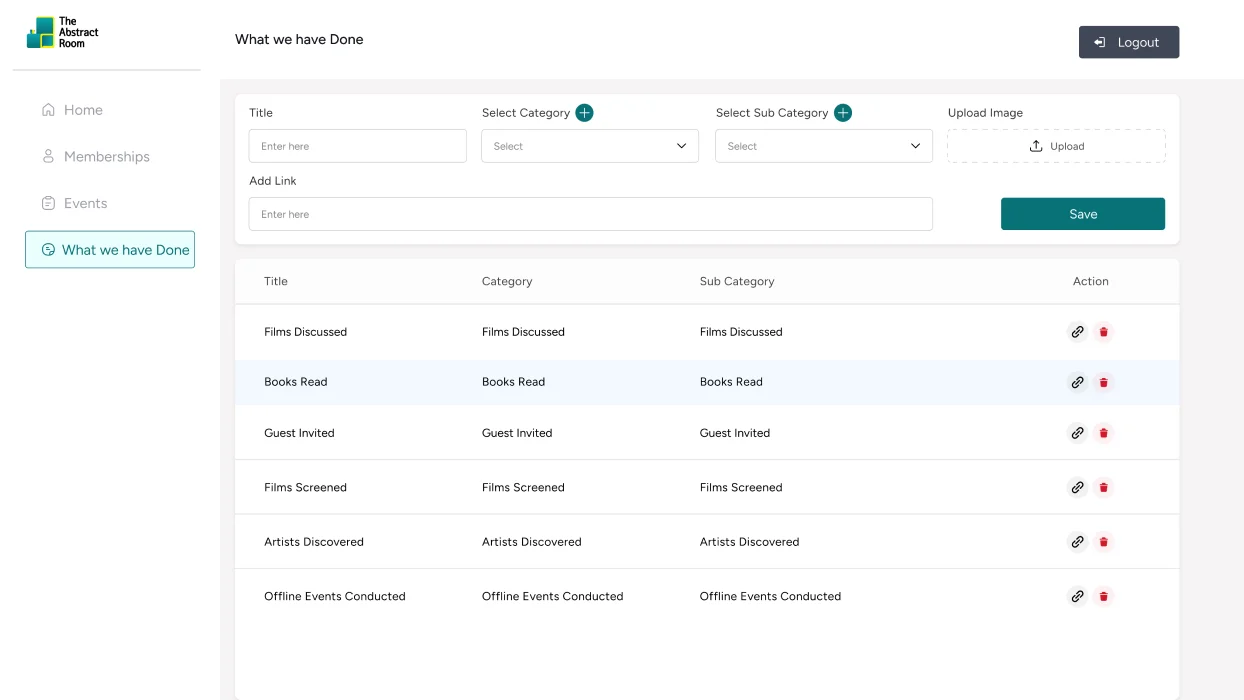Image resolution: width=1244 pixels, height=700 pixels.
Task: Delete the Artists Discovered row
Action: [1104, 542]
